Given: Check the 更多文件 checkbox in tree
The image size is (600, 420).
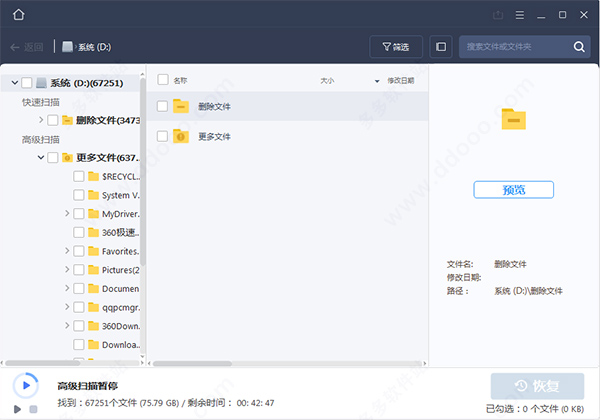Looking at the screenshot, I should 53,157.
